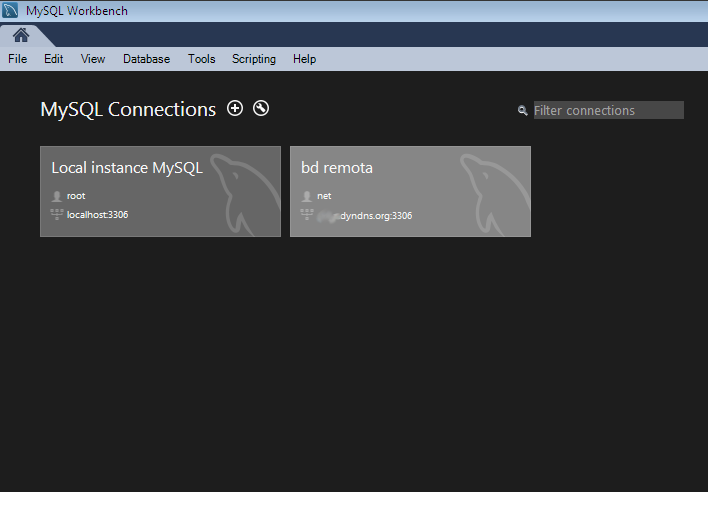This screenshot has height=518, width=708.
Task: Open the Help menu
Action: (x=304, y=59)
